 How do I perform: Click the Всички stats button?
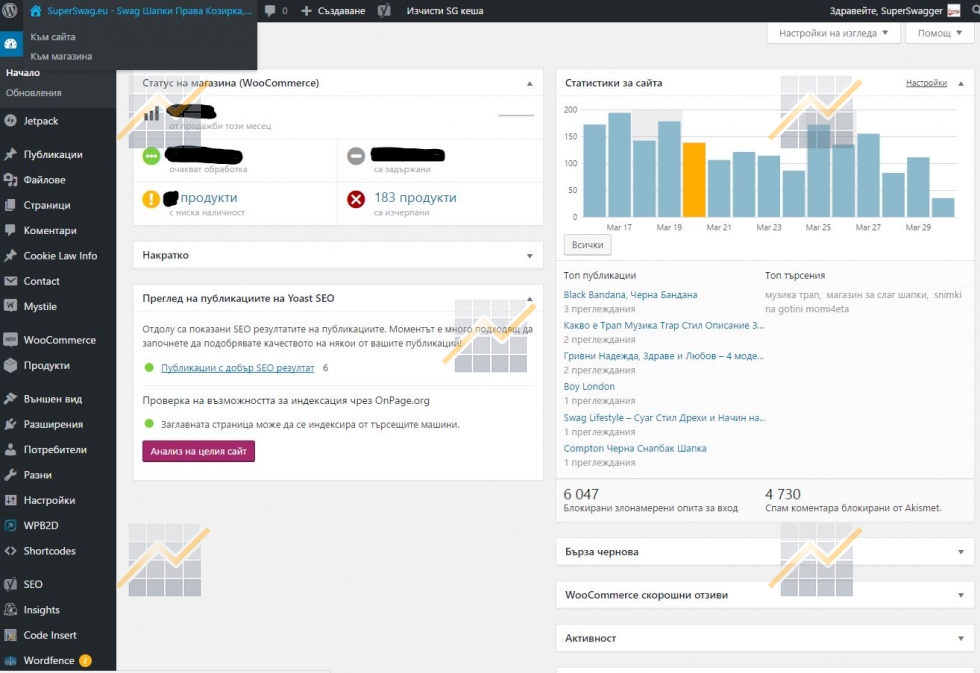(588, 245)
